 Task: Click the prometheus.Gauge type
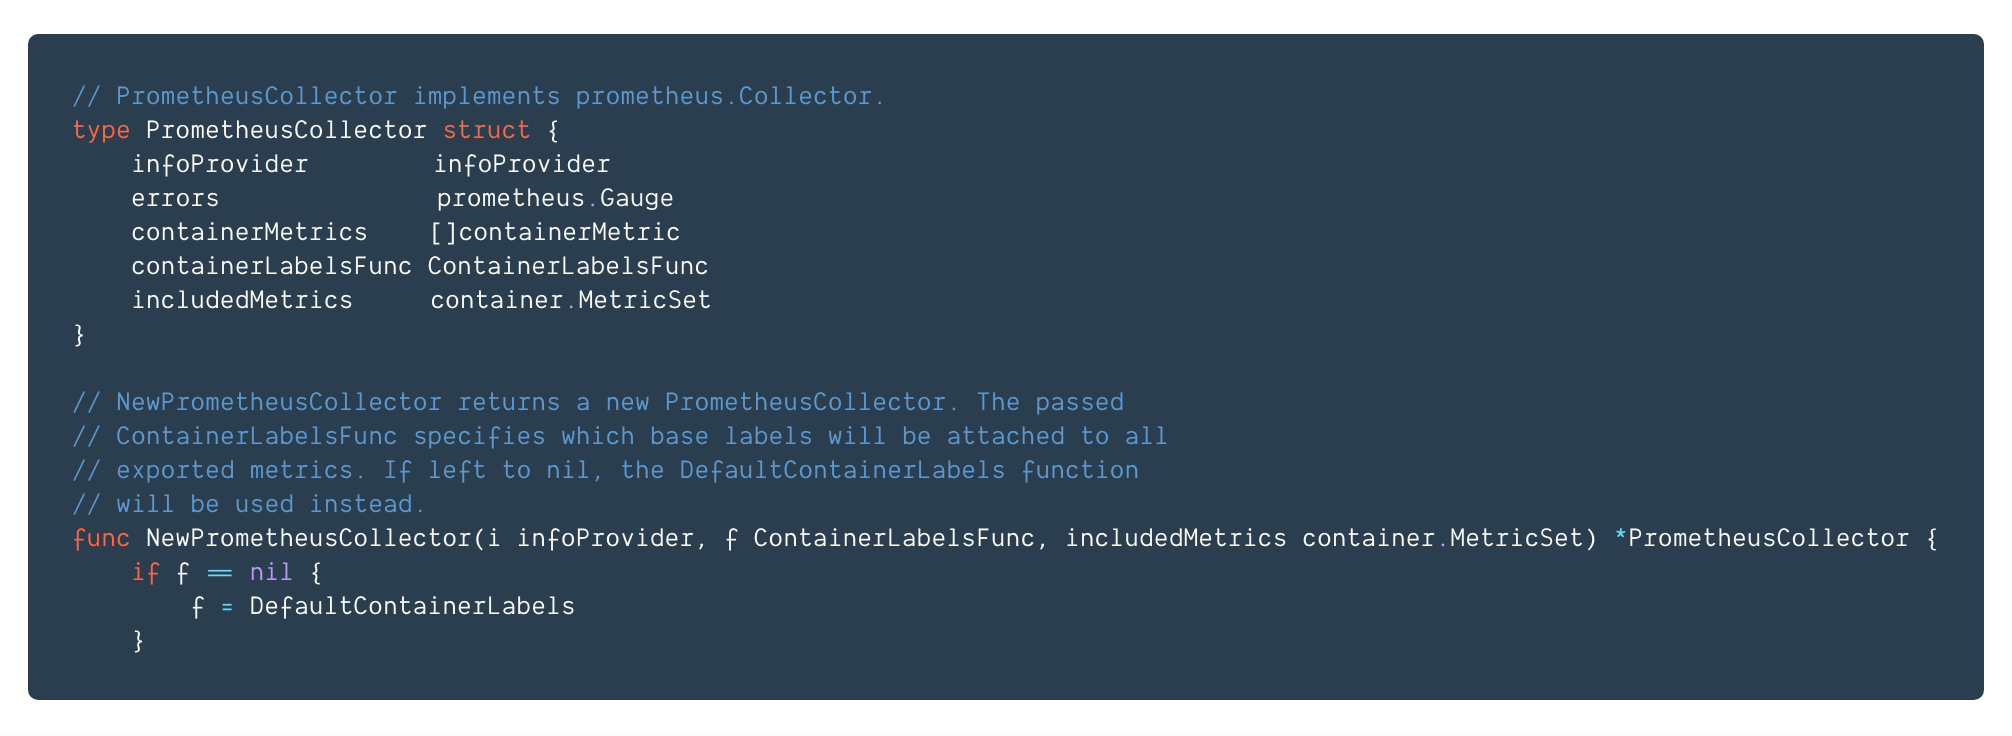pos(555,199)
